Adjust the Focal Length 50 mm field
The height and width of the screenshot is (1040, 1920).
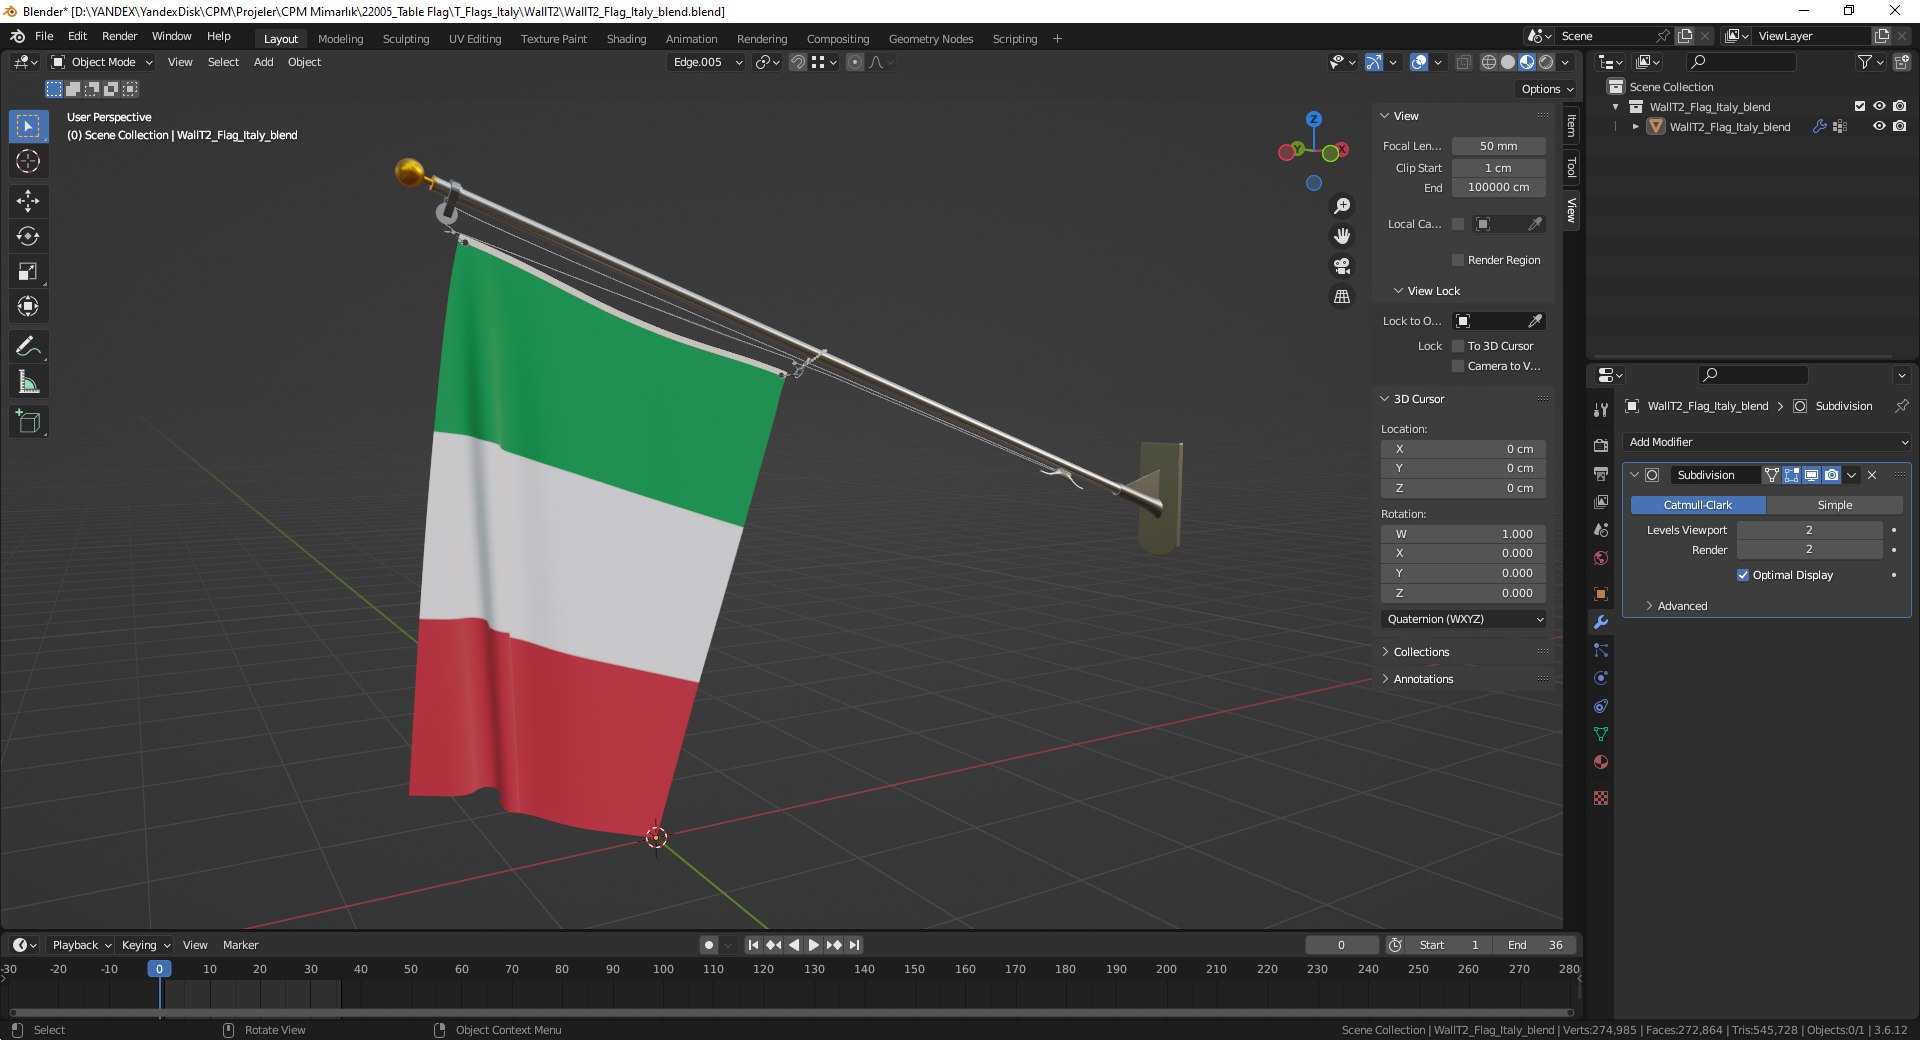click(x=1498, y=146)
